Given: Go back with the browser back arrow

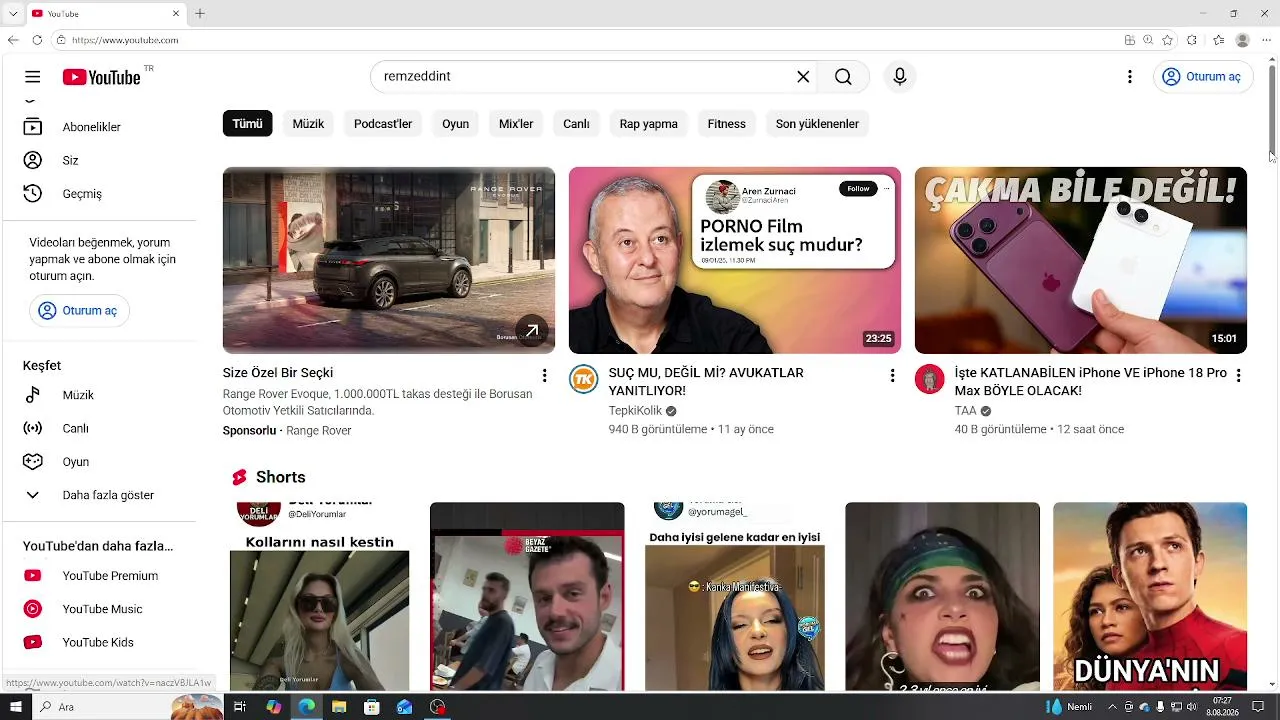Looking at the screenshot, I should coord(13,40).
